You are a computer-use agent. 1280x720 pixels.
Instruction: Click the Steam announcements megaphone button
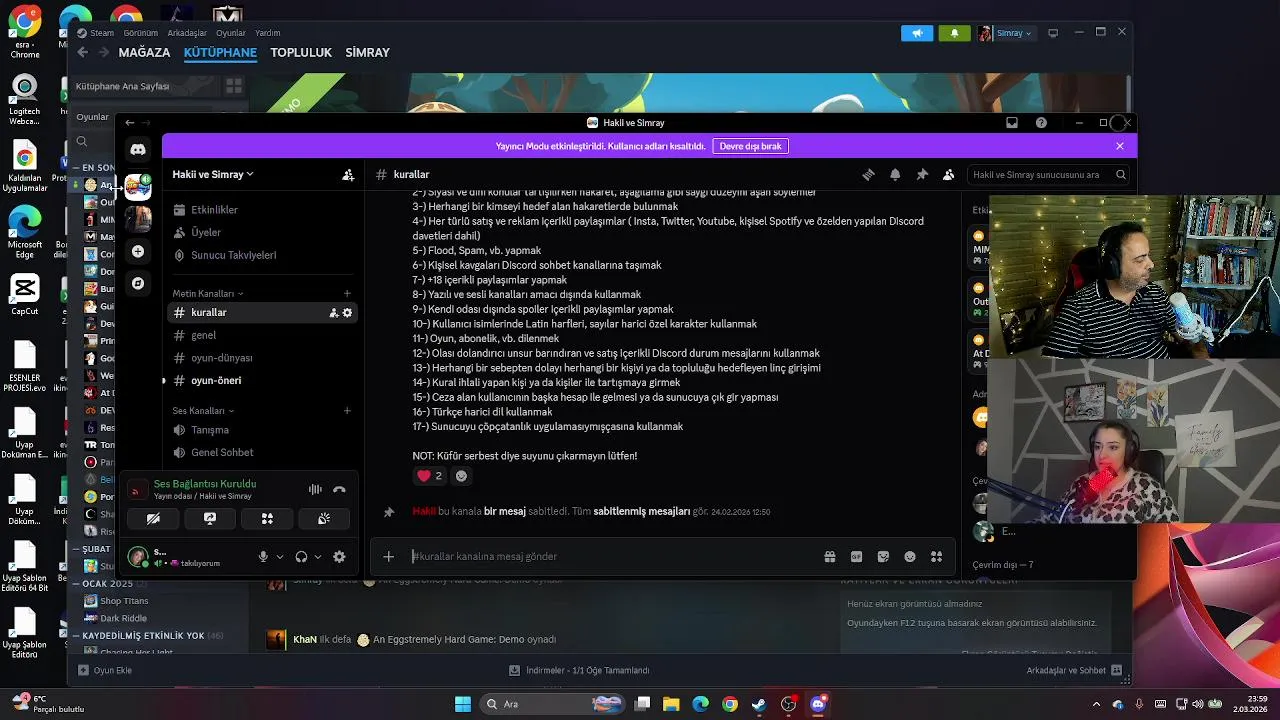click(917, 33)
